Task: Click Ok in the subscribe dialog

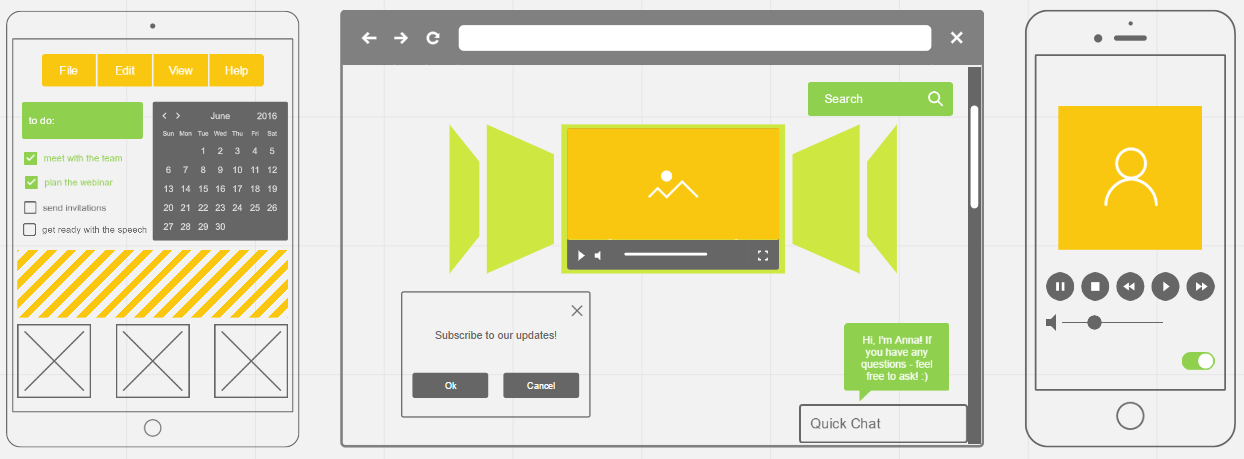Action: [450, 386]
